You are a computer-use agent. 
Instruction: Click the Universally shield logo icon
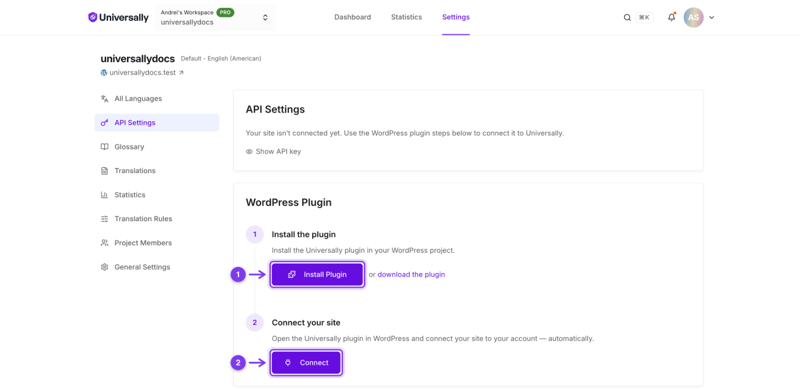coord(92,17)
